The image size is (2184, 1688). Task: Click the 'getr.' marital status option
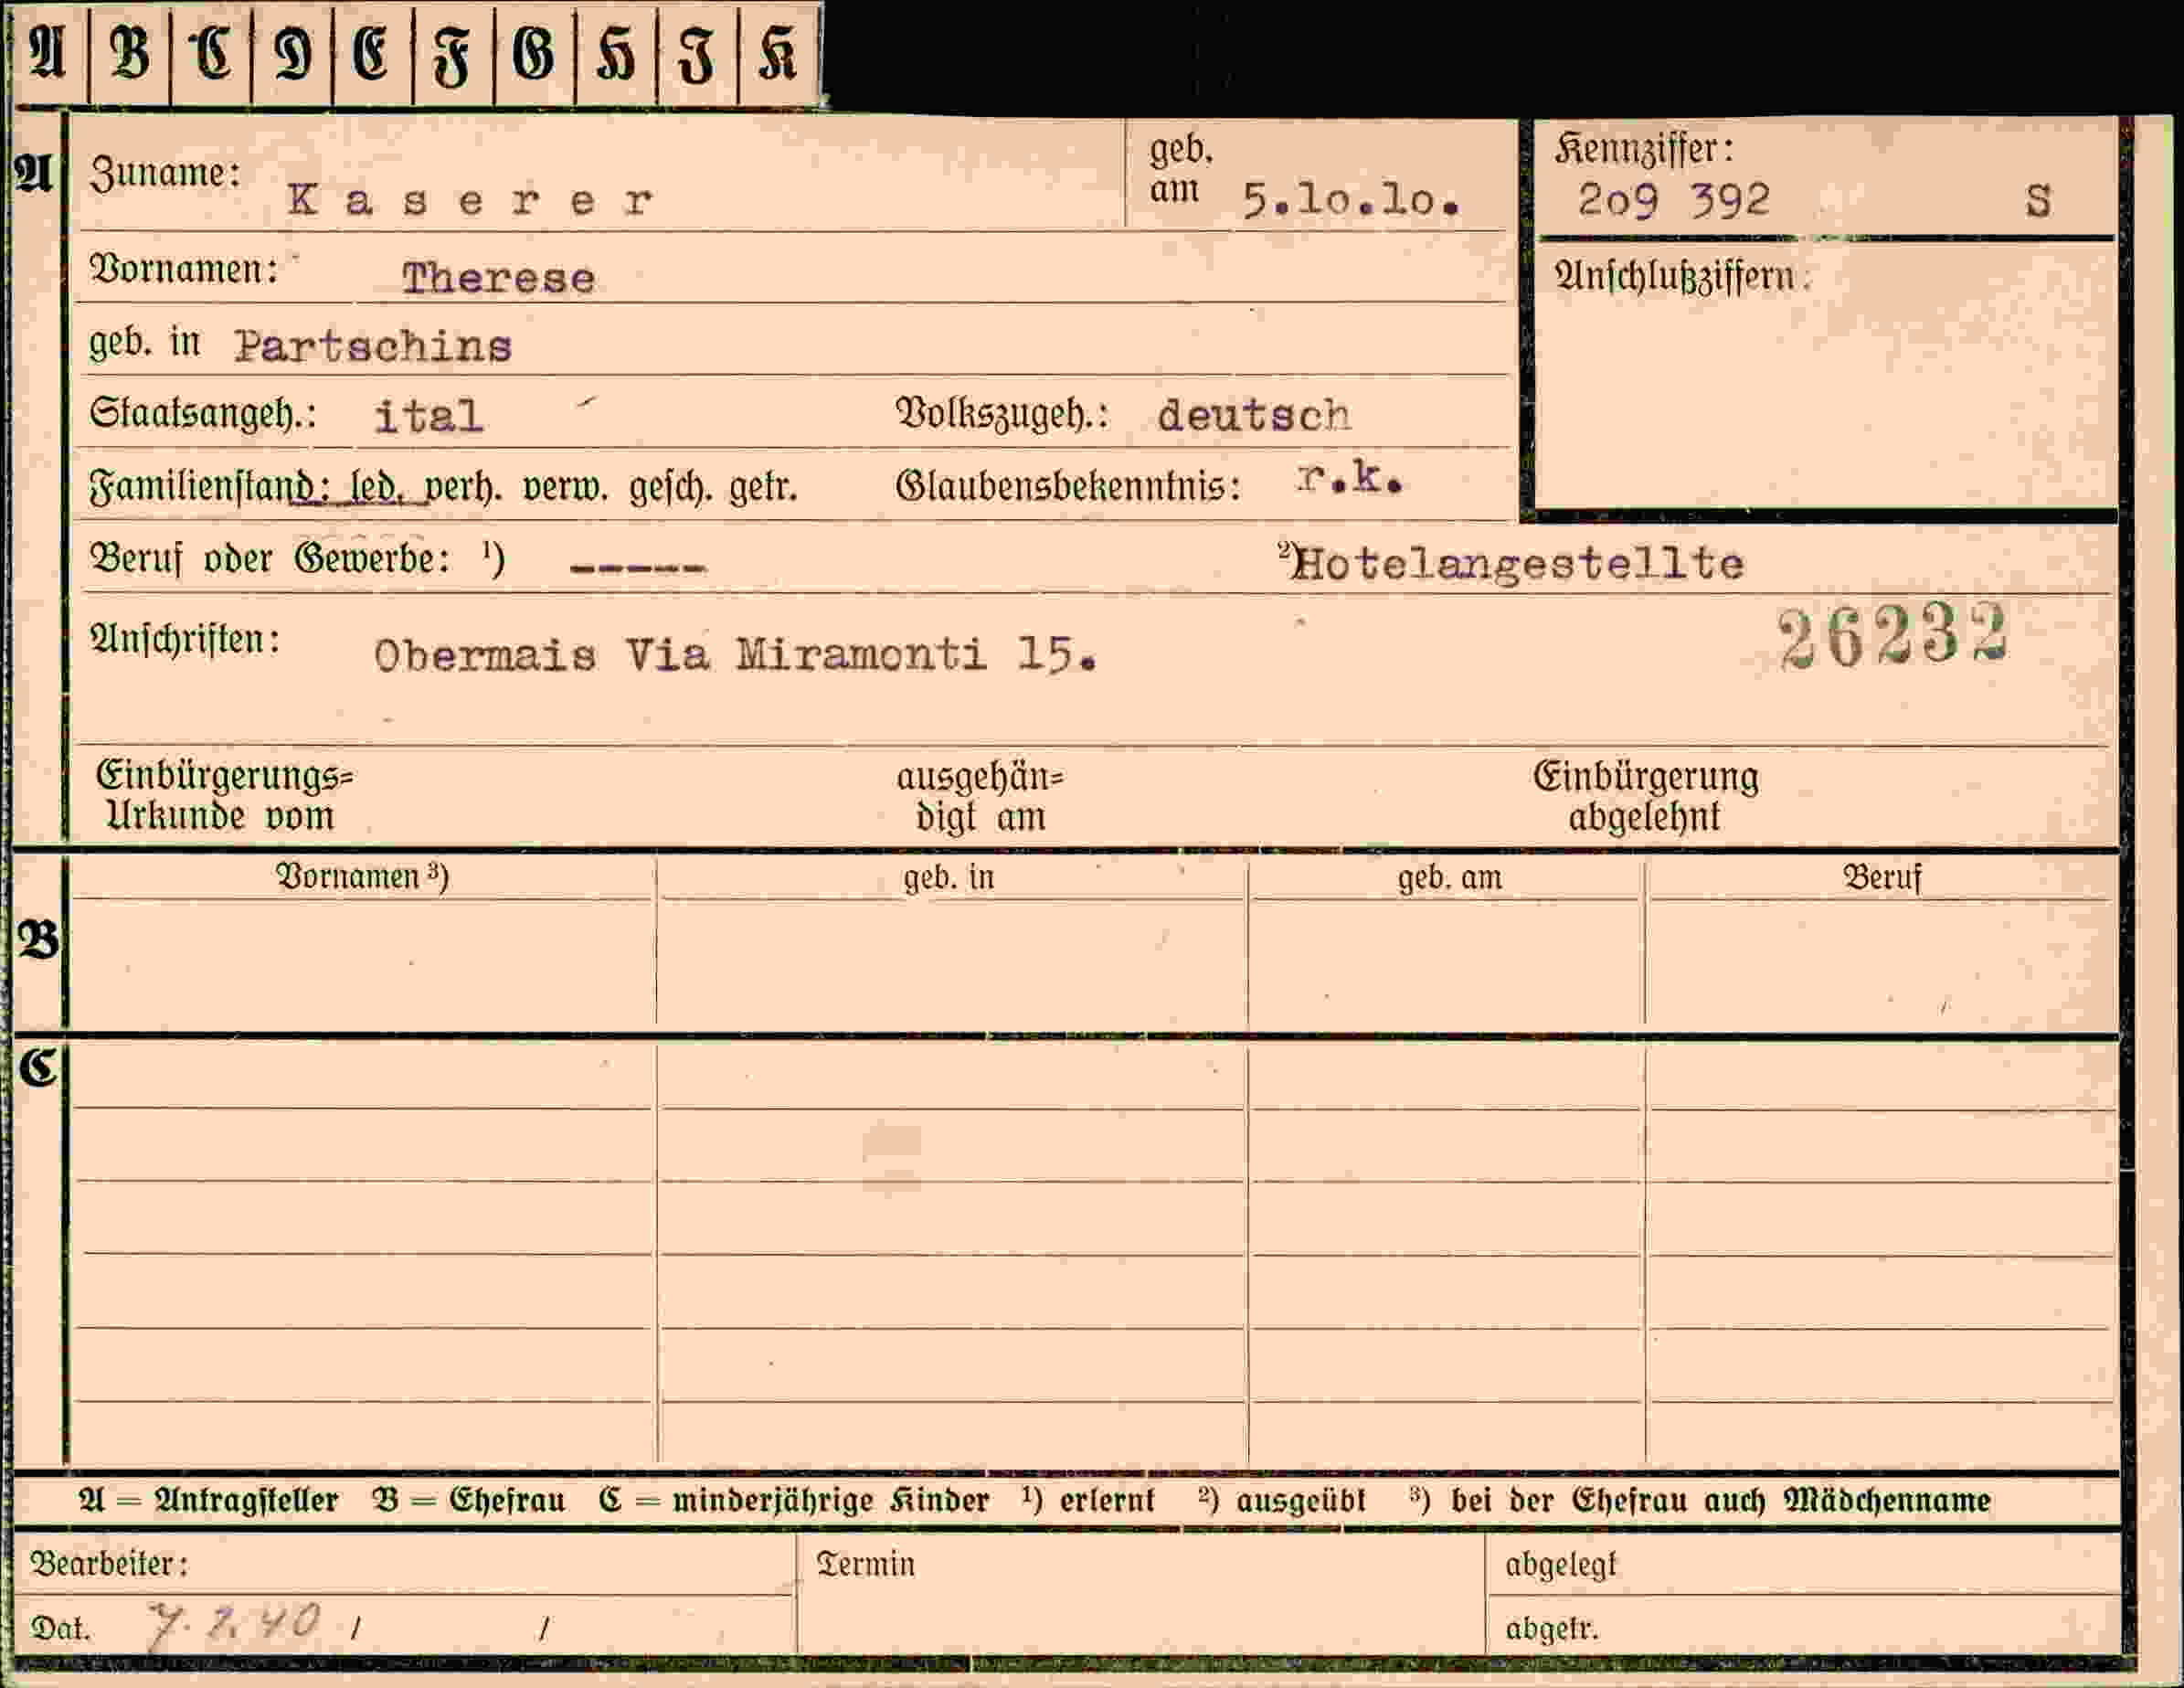pyautogui.click(x=763, y=488)
